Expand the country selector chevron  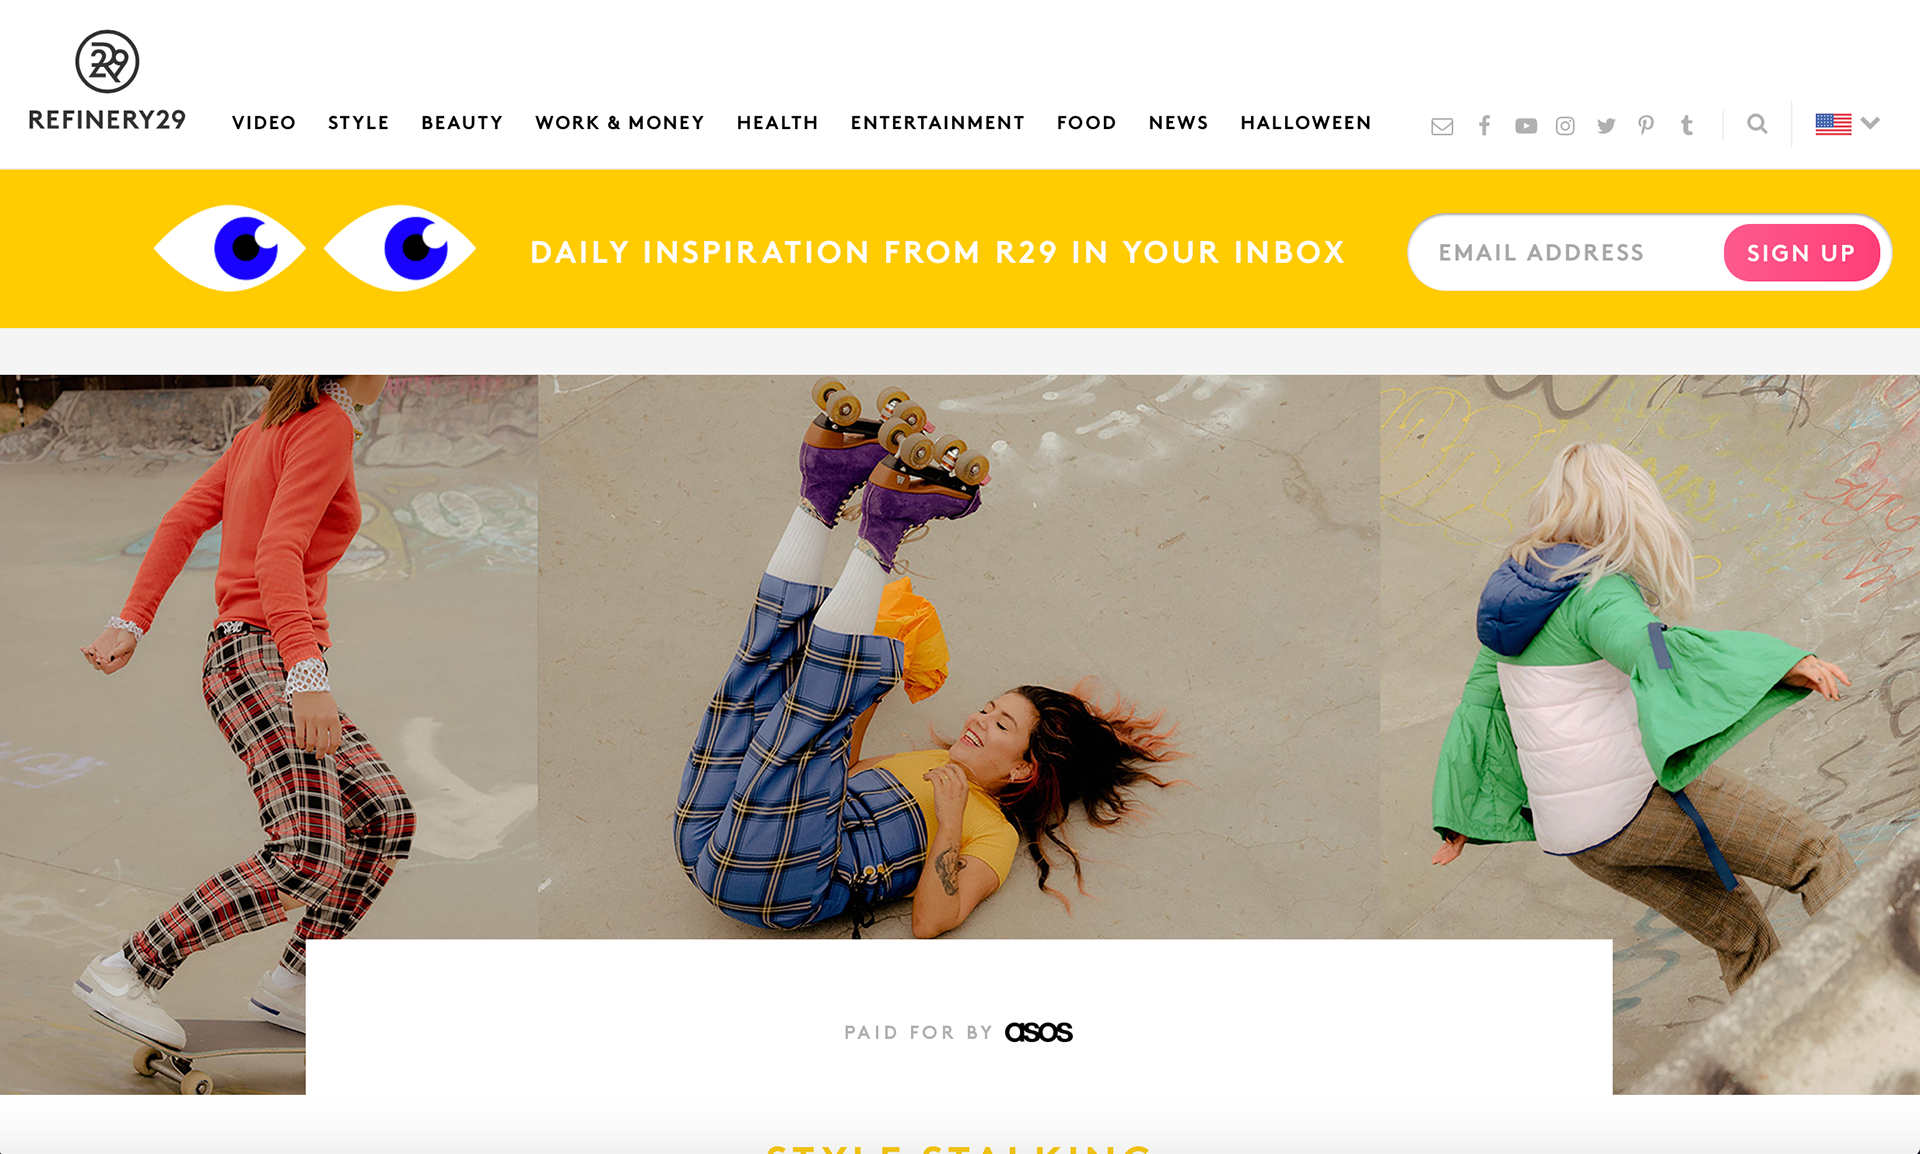pos(1870,123)
